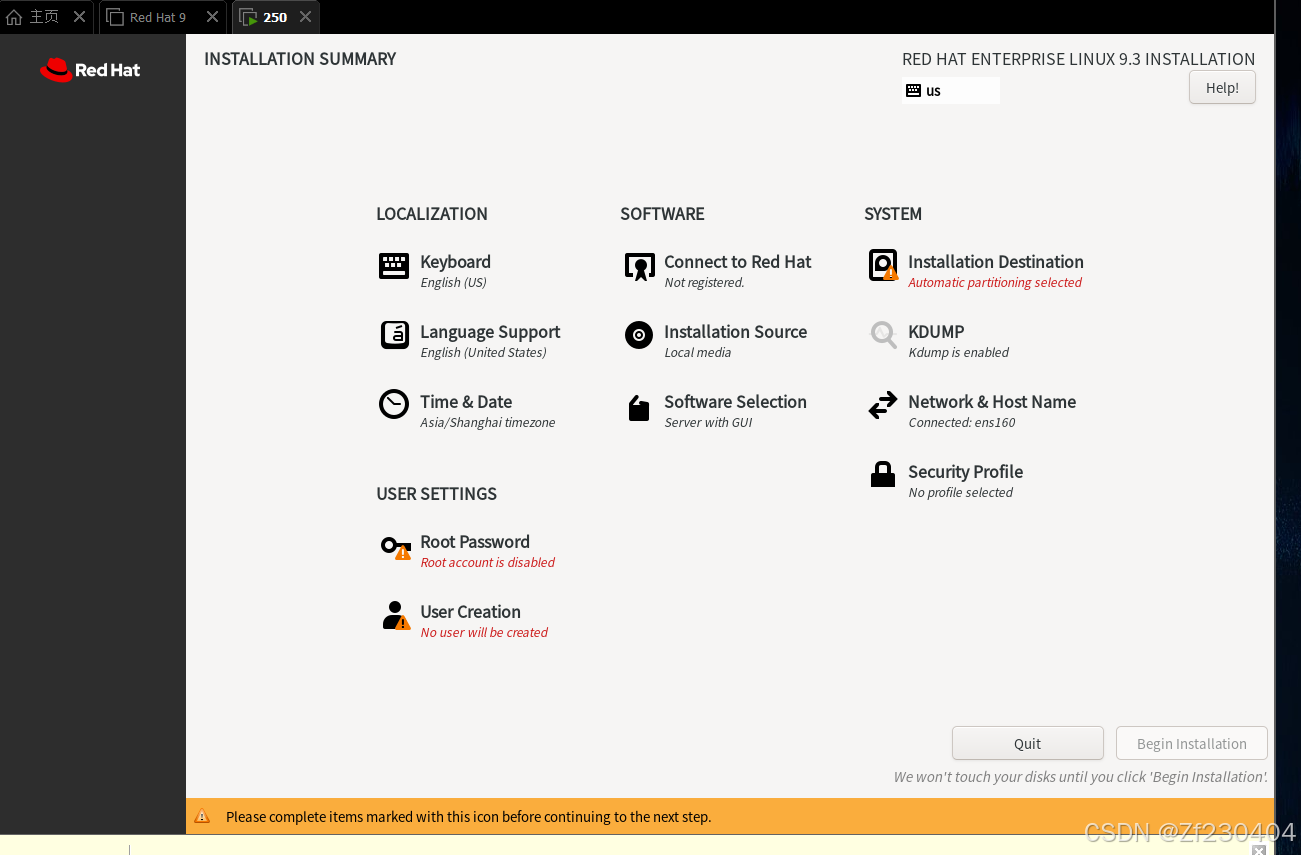Open Installation Source

(x=735, y=332)
